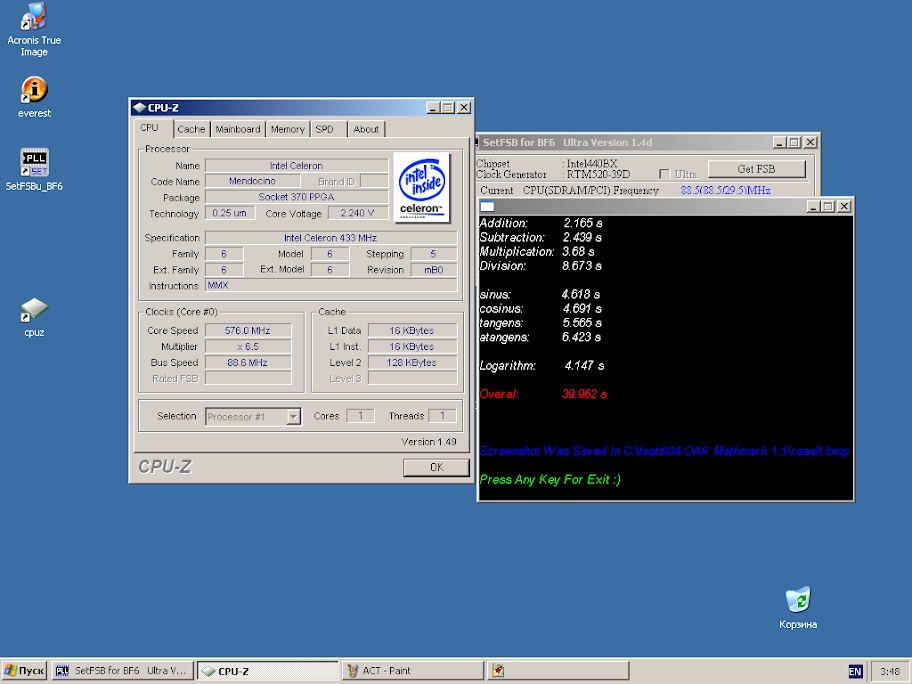Click the blue Screenshot Was Saved message
This screenshot has height=684, width=912.
pos(664,451)
